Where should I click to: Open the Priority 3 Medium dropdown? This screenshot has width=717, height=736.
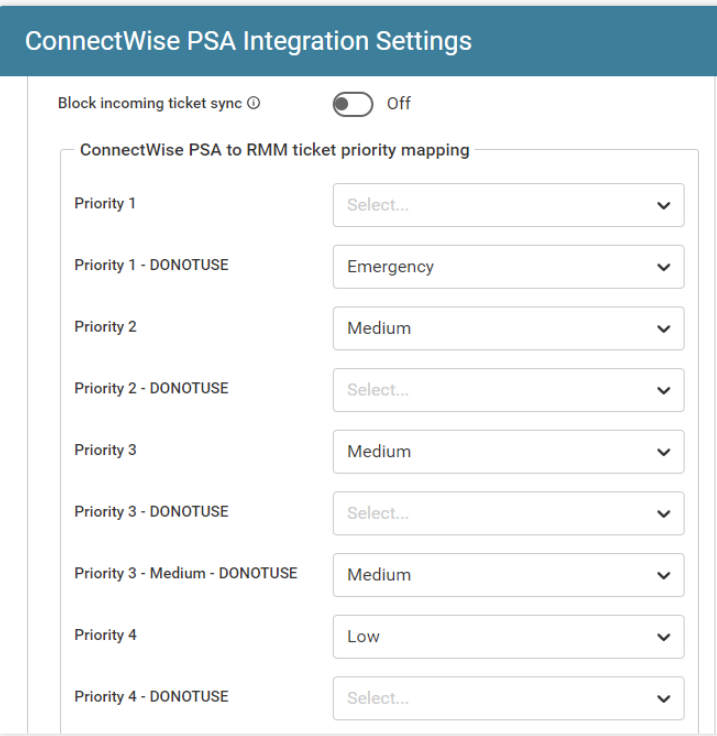click(x=508, y=452)
